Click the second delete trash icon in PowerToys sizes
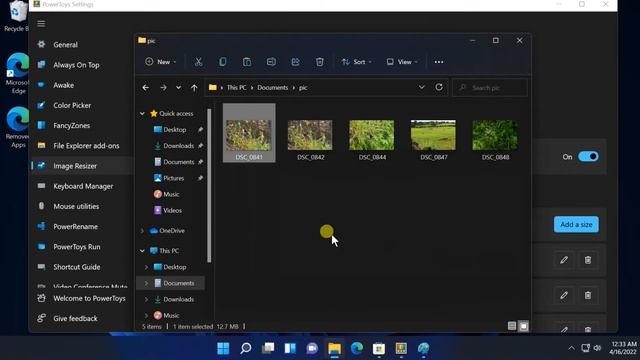Screen dimensions: 640x360 click(588, 295)
